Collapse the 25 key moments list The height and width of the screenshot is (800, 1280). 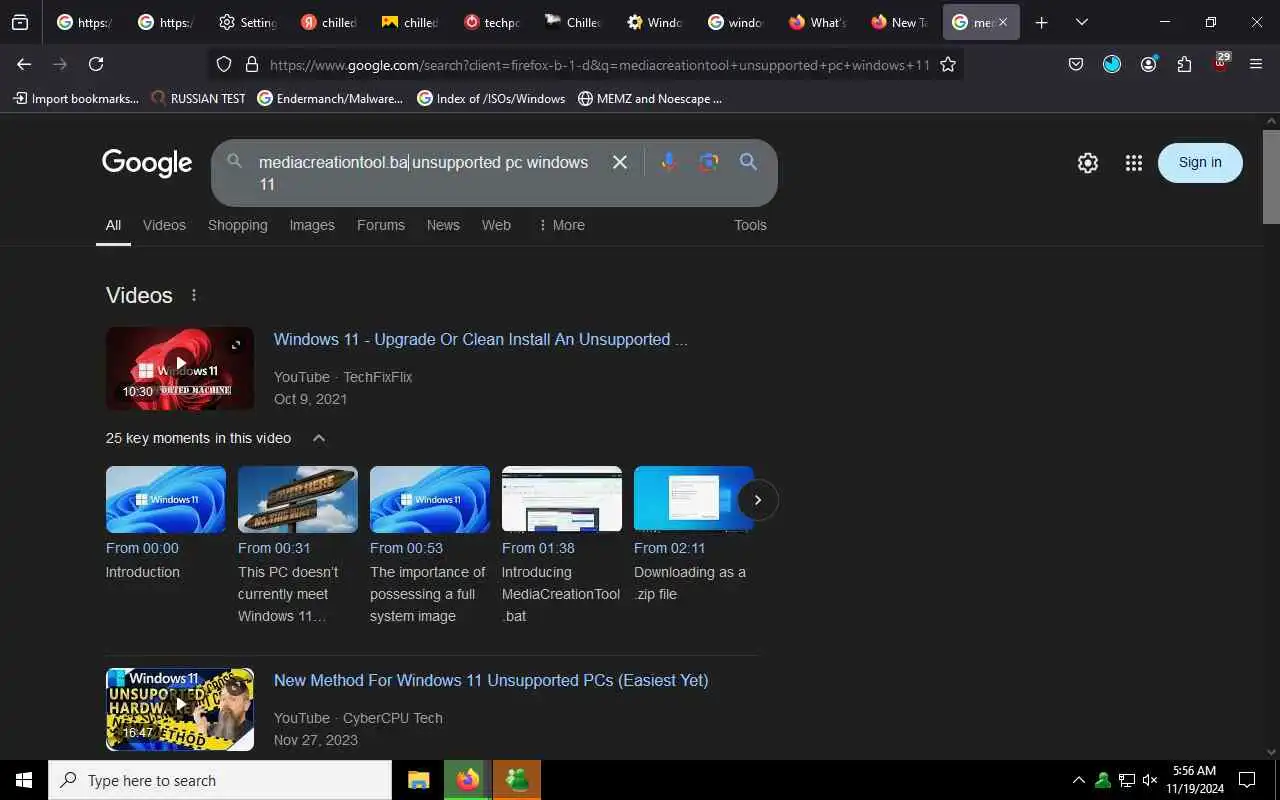click(319, 438)
